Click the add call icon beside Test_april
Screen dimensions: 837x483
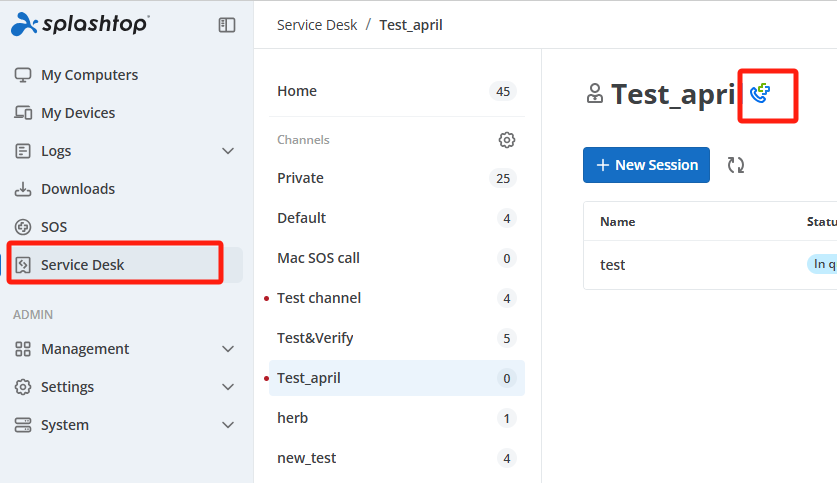coord(760,93)
